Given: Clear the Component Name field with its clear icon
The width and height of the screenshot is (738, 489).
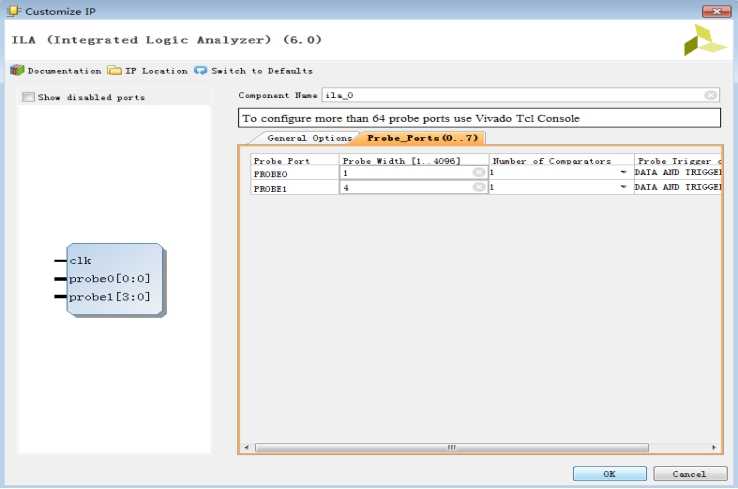Looking at the screenshot, I should (710, 96).
